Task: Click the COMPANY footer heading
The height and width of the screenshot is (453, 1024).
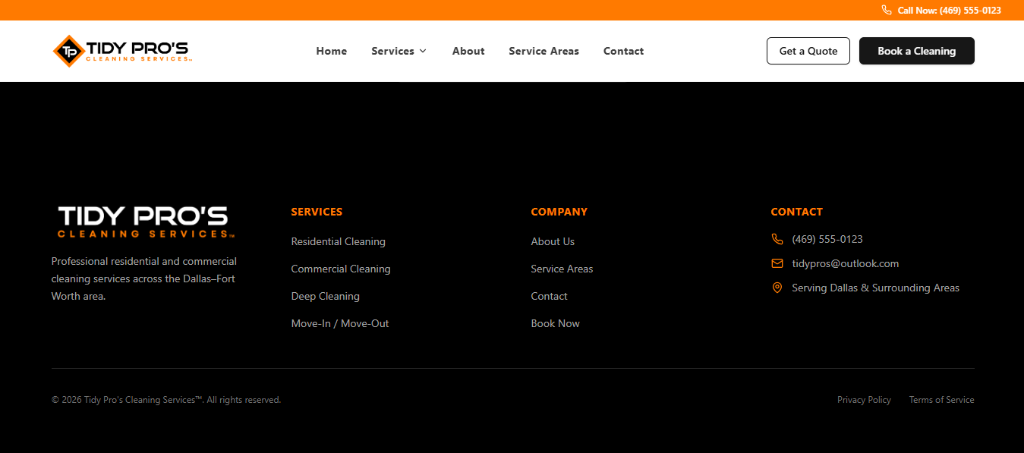Action: [559, 212]
